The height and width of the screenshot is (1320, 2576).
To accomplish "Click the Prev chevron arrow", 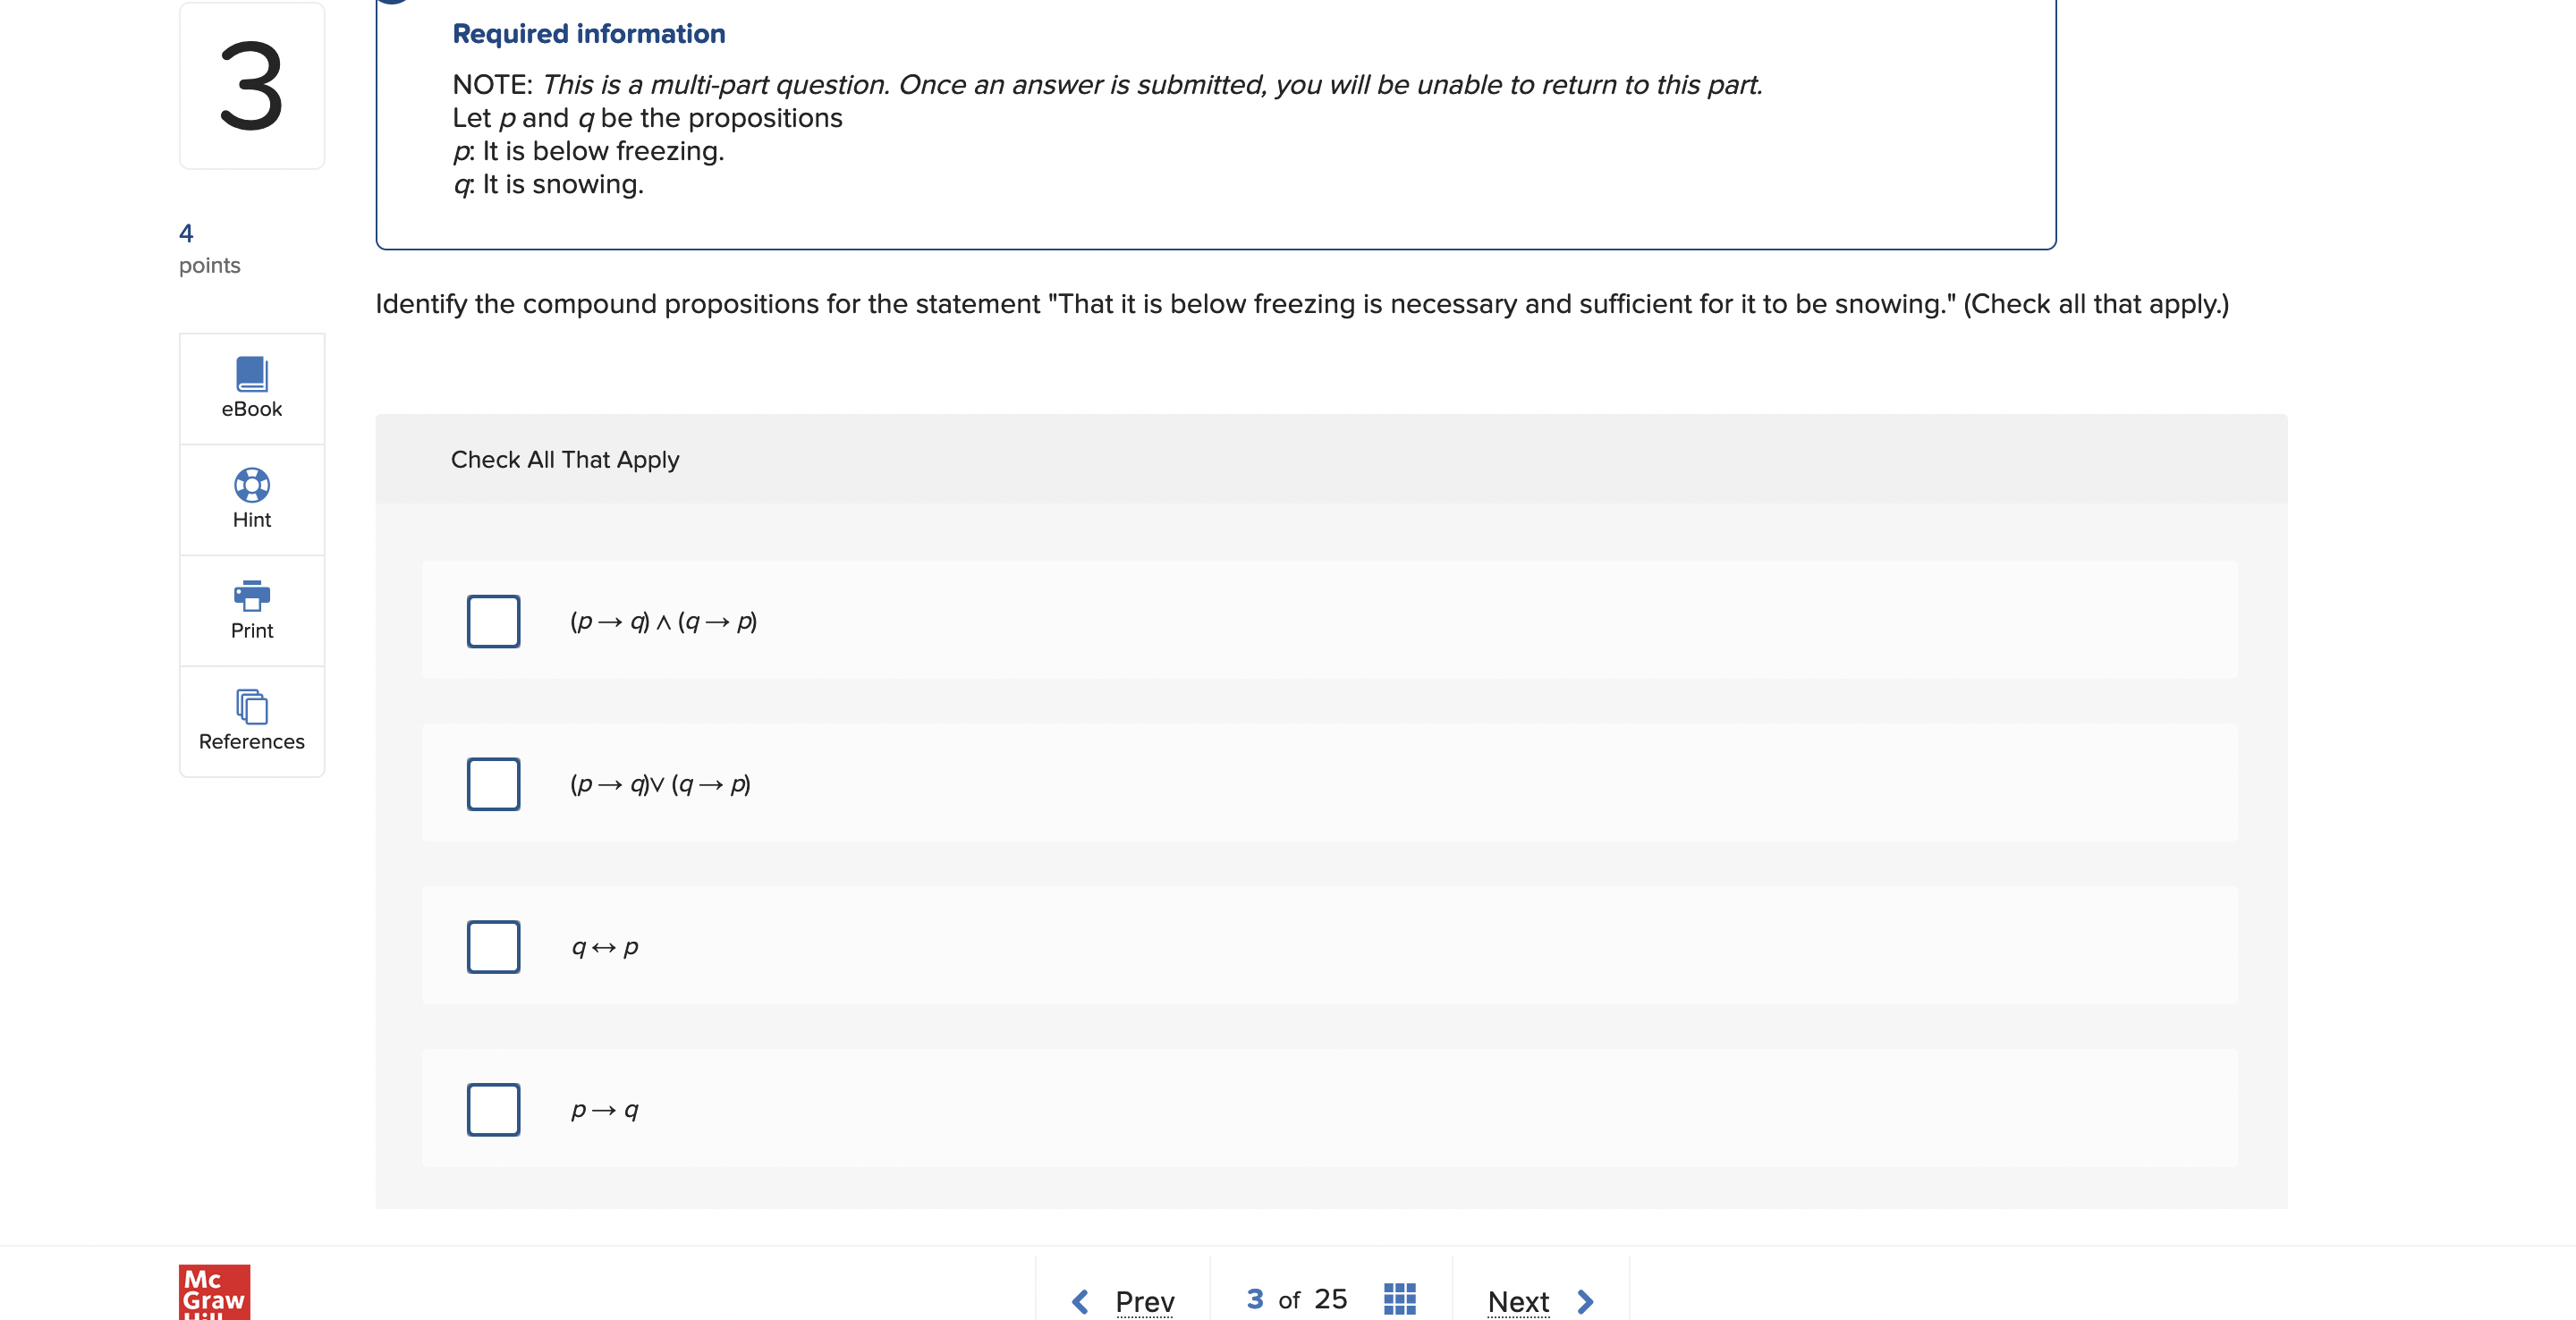I will pyautogui.click(x=1080, y=1300).
